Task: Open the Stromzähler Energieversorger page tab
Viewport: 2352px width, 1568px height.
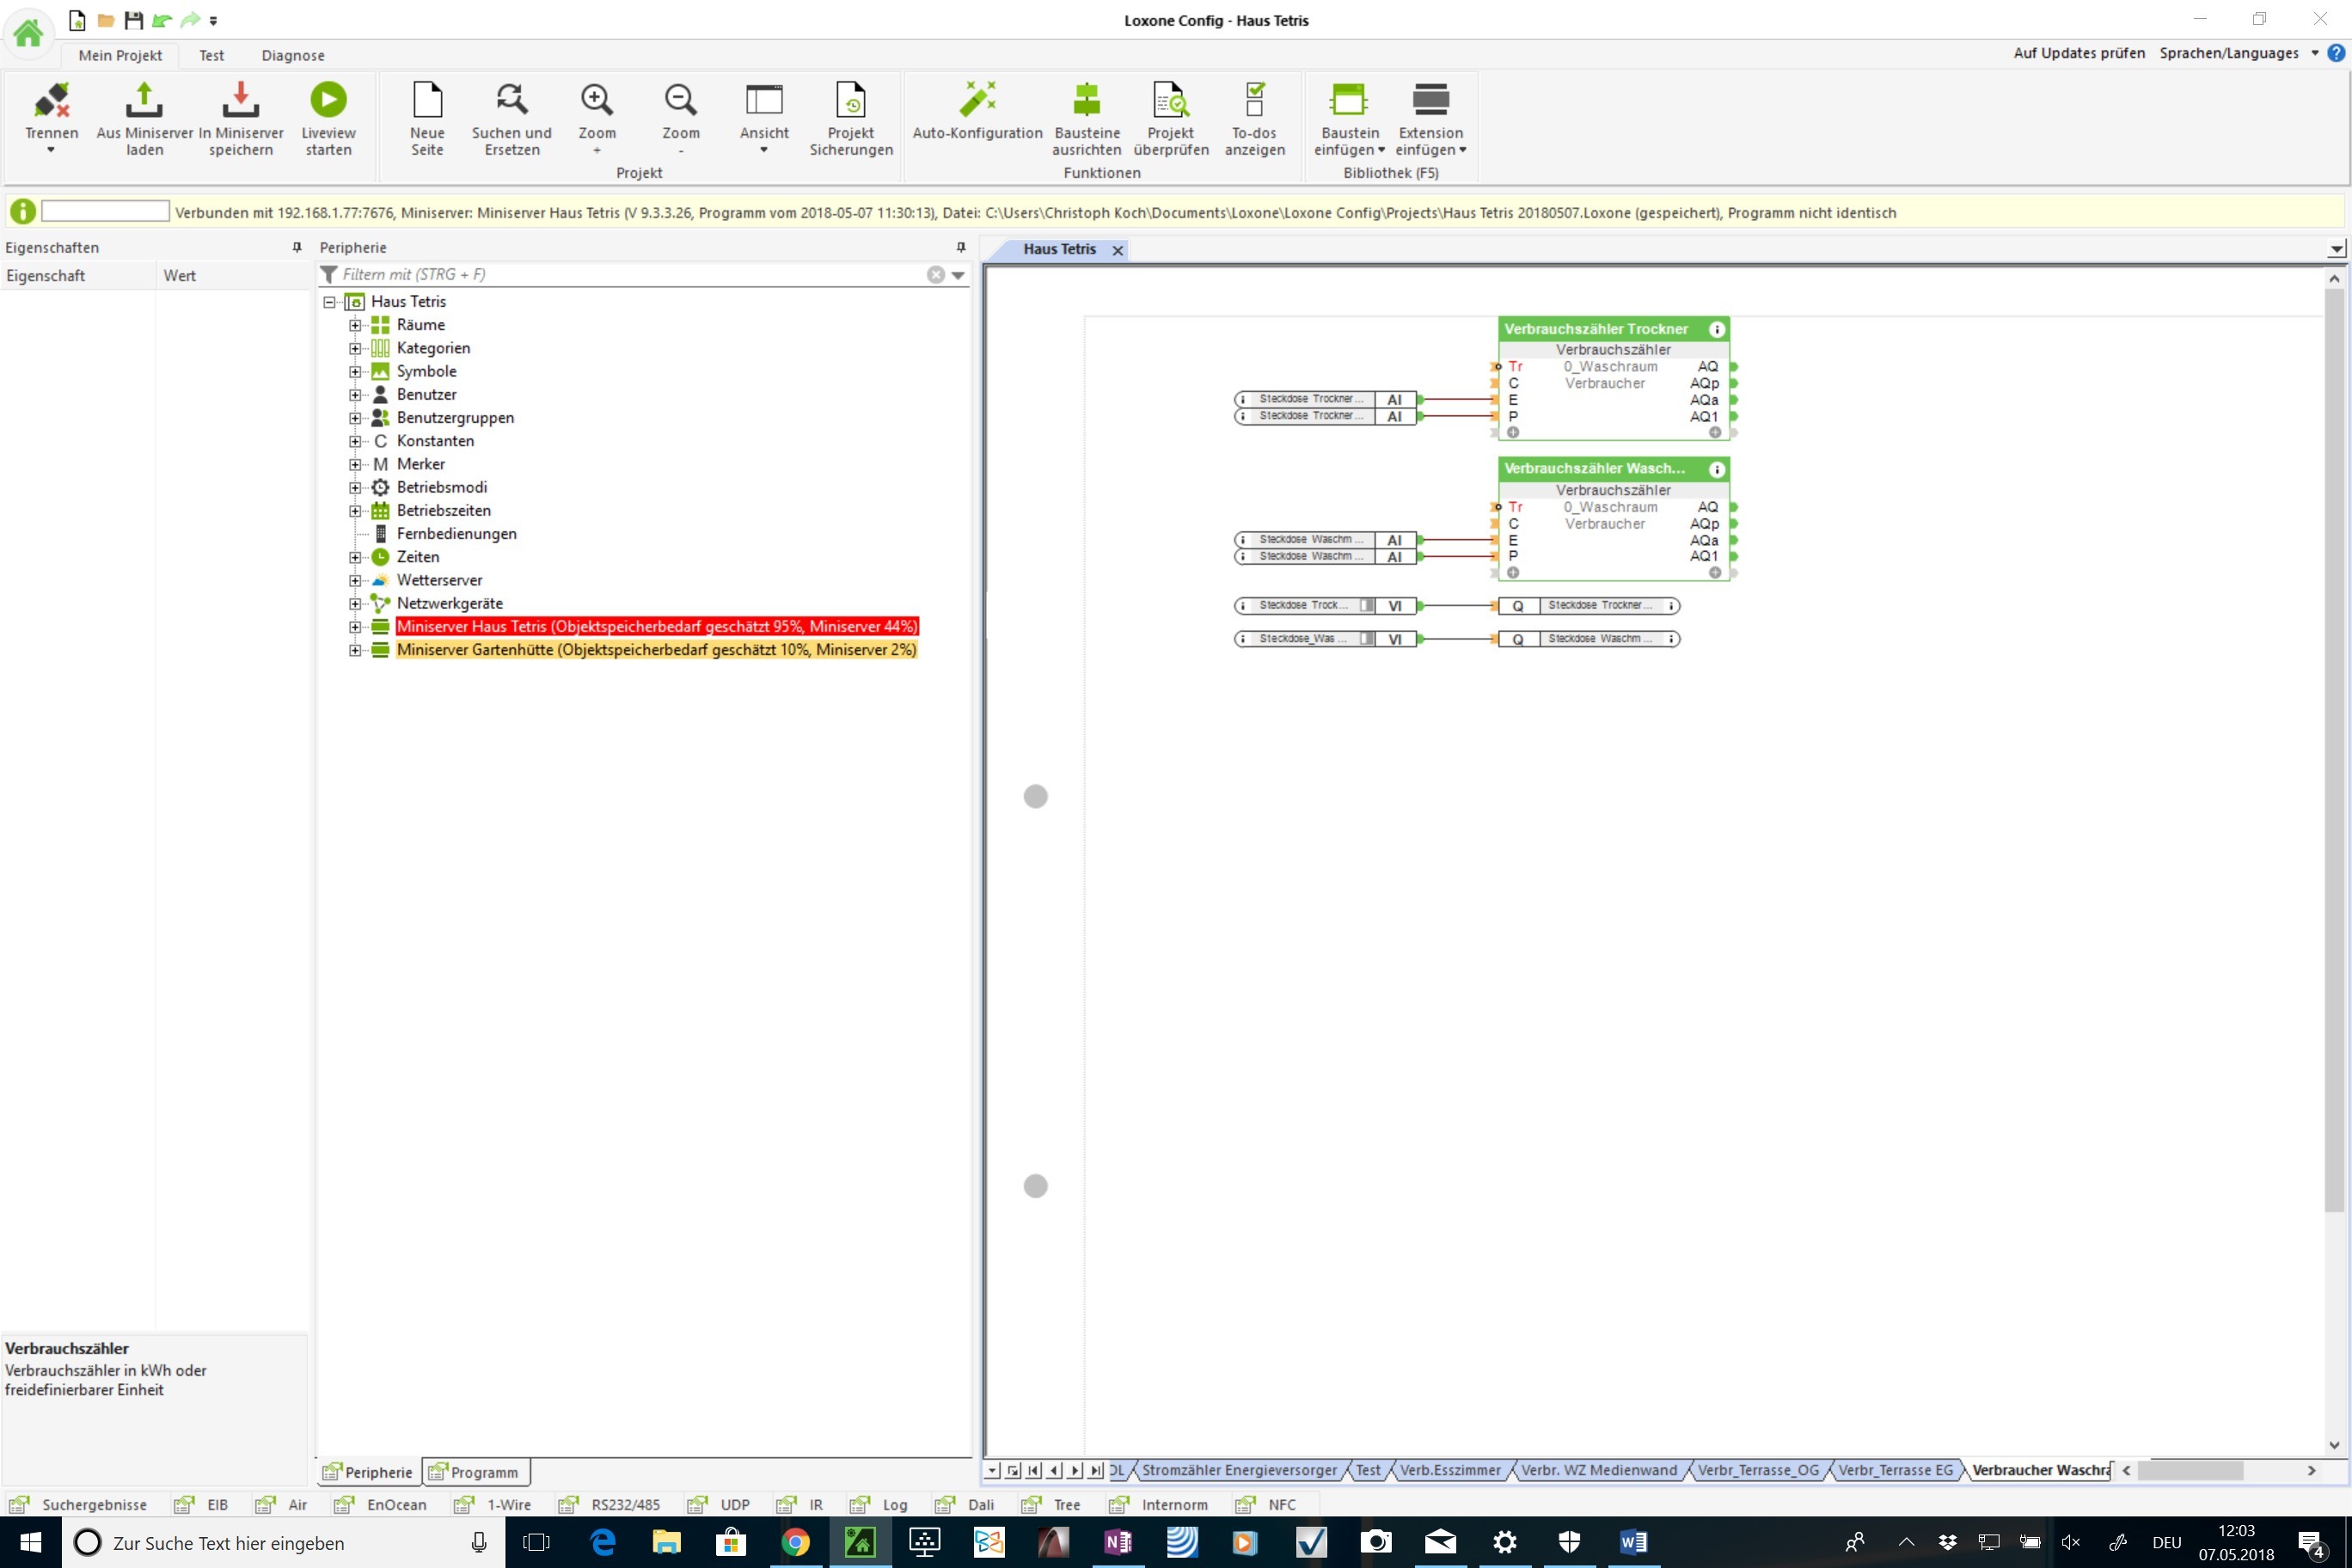Action: point(1238,1470)
